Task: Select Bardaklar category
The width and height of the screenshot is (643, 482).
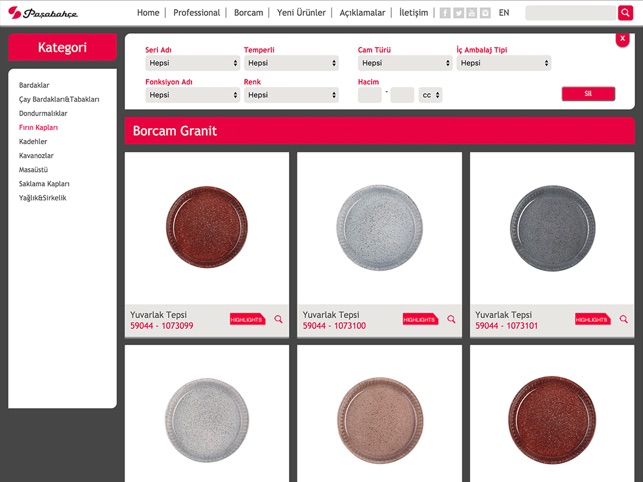Action: 34,85
